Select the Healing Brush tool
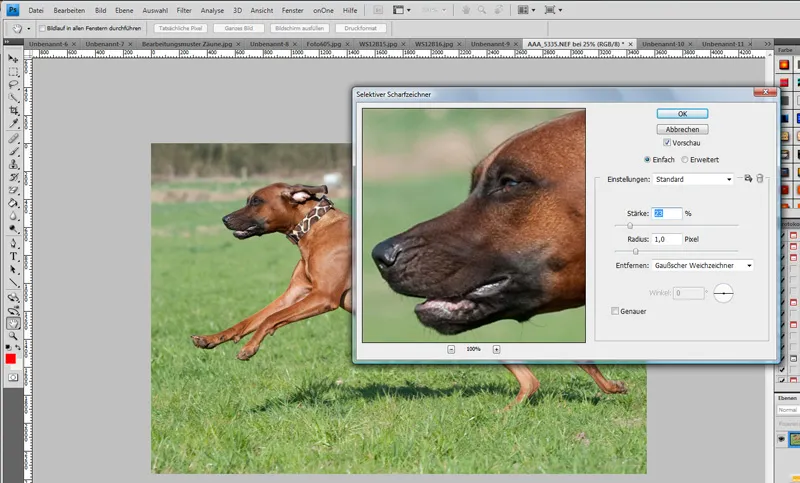Image resolution: width=800 pixels, height=483 pixels. pyautogui.click(x=13, y=139)
